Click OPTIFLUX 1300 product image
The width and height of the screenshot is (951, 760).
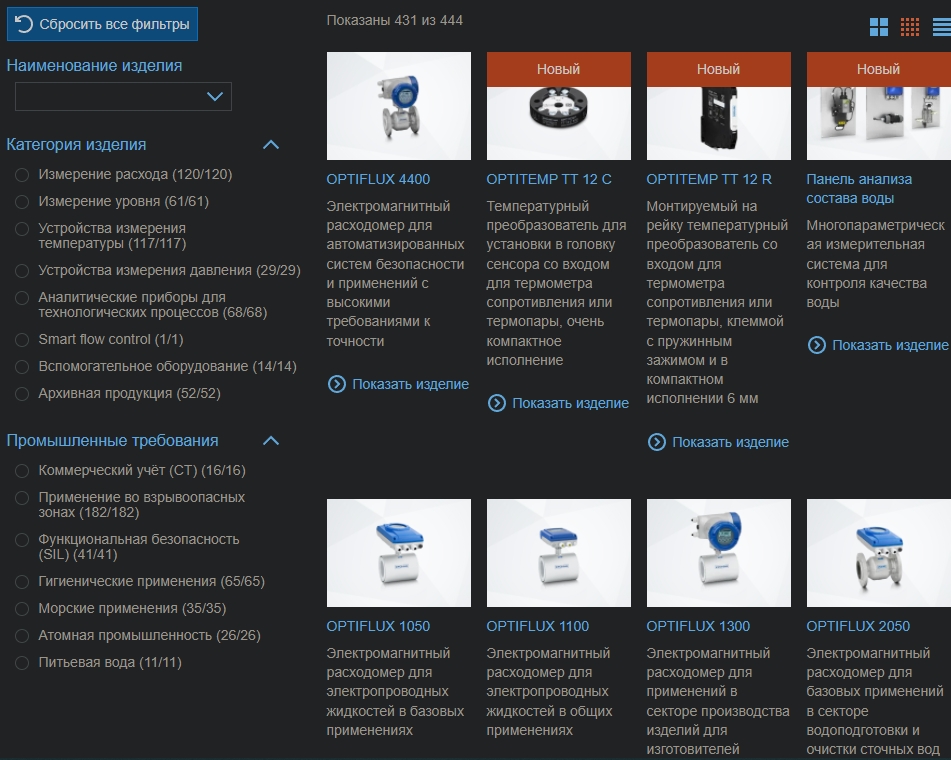point(719,553)
